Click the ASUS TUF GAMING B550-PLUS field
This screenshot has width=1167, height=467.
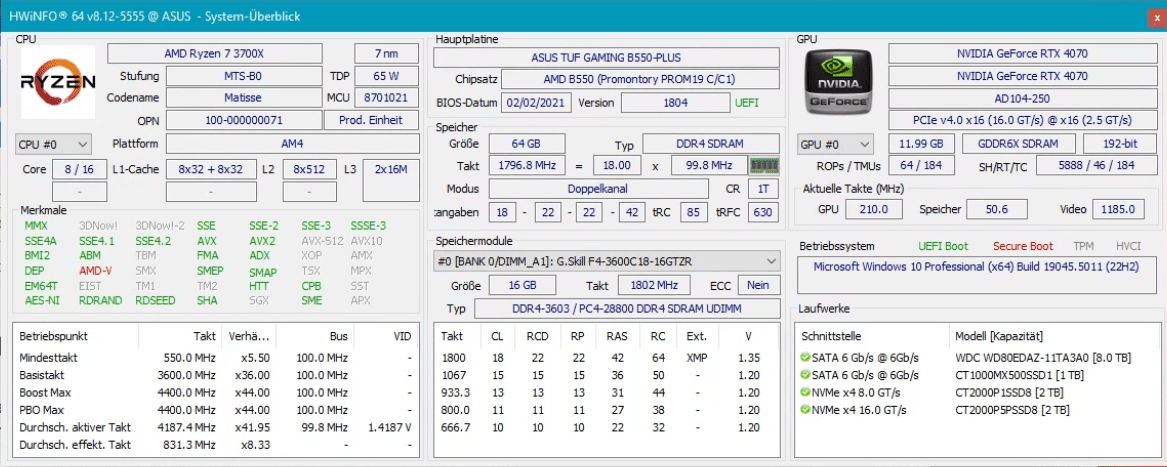pyautogui.click(x=607, y=57)
